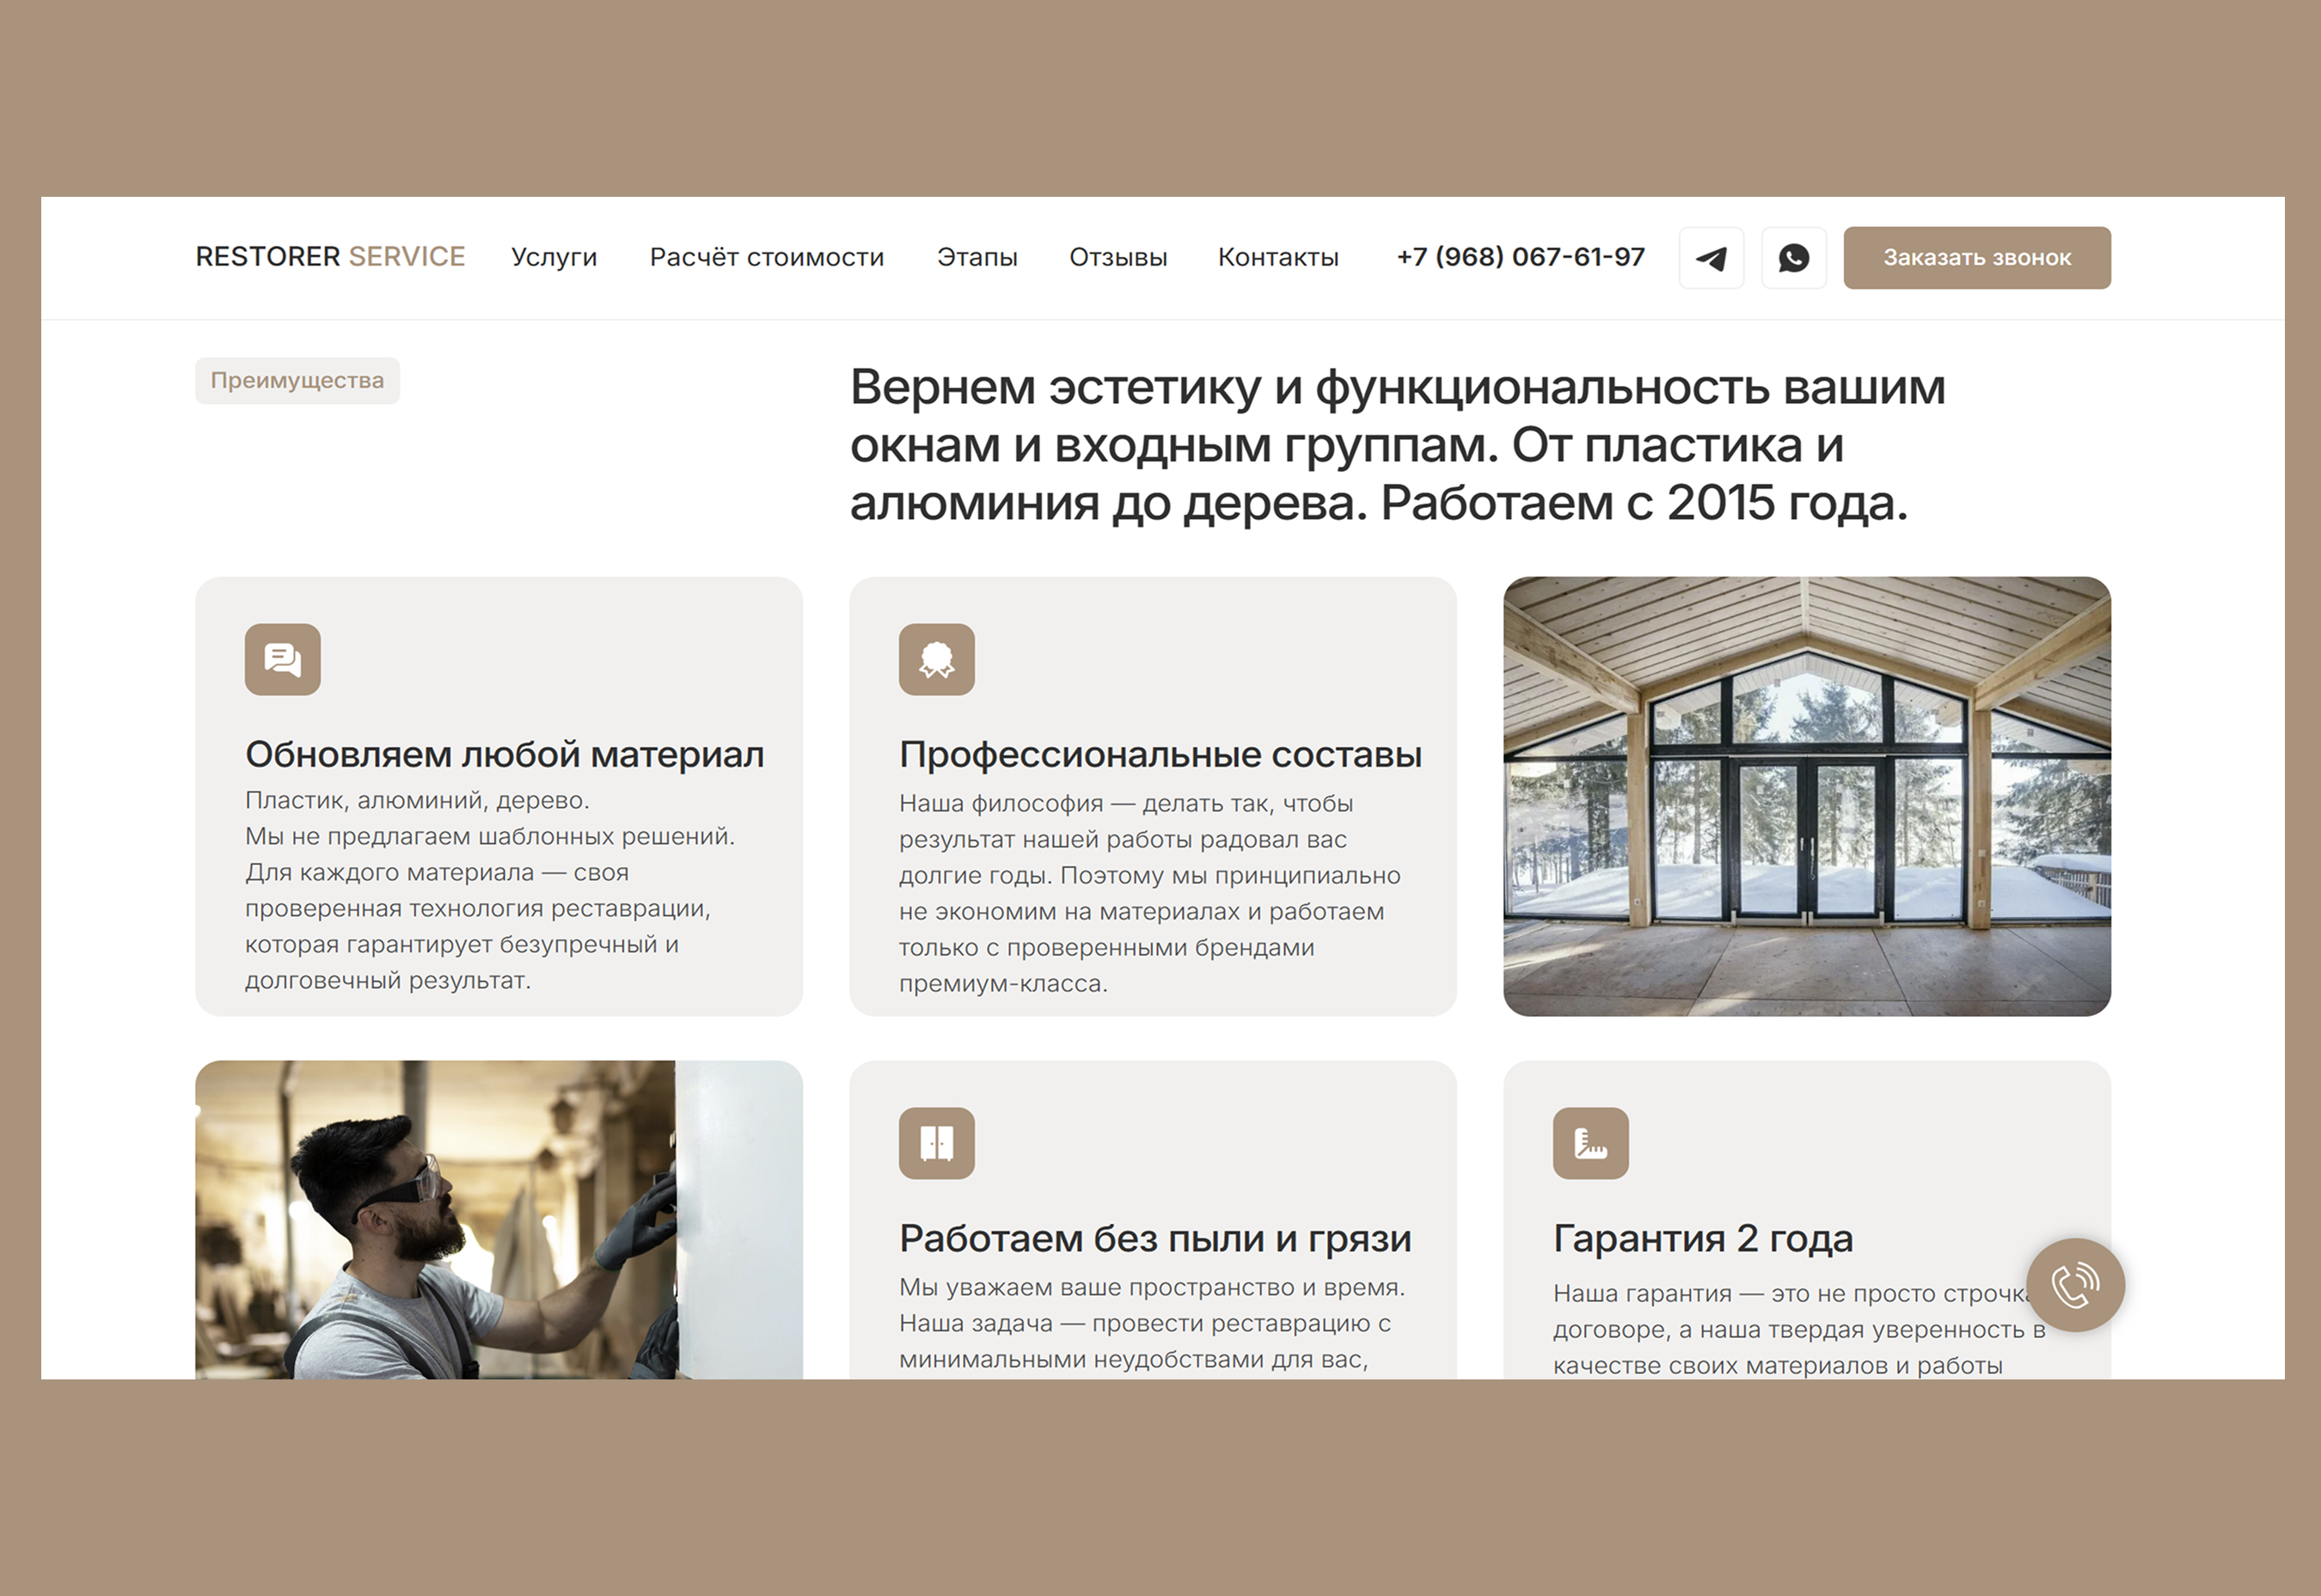Click the award ribbon icon above Профессиональные составы
The height and width of the screenshot is (1596, 2321).
coord(936,659)
